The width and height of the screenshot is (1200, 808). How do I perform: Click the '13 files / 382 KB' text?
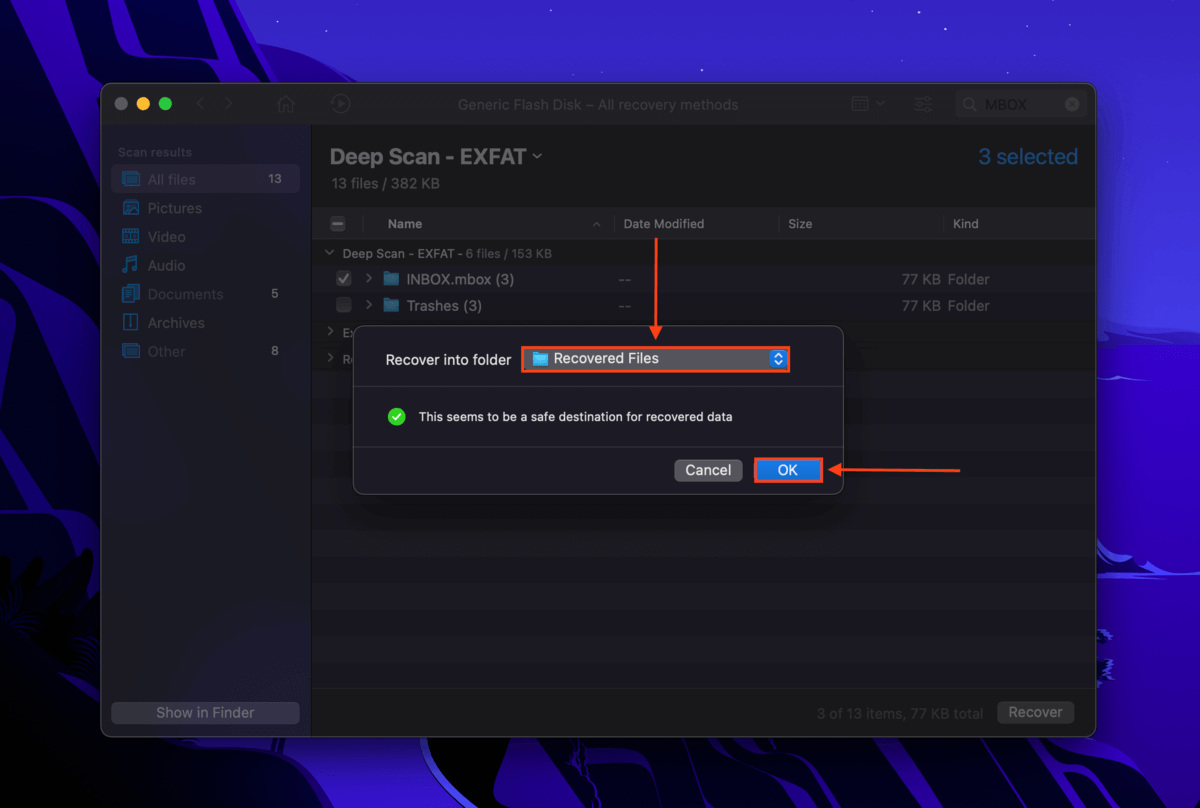coord(385,184)
